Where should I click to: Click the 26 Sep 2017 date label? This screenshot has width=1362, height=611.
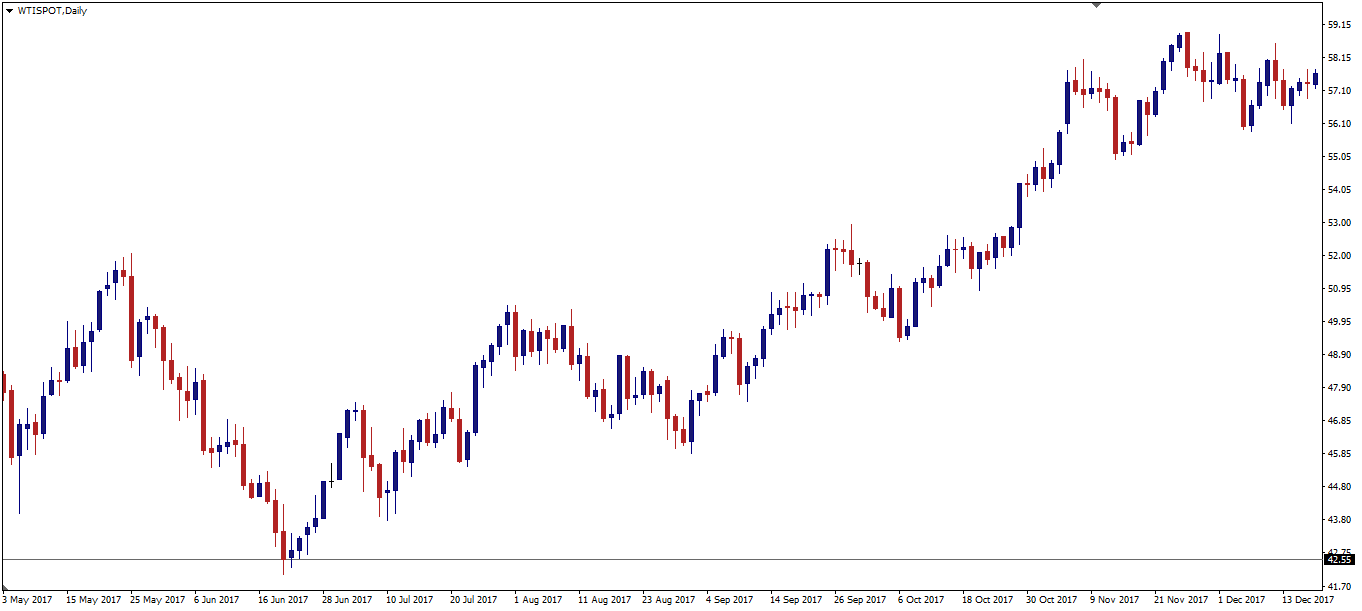pos(860,600)
